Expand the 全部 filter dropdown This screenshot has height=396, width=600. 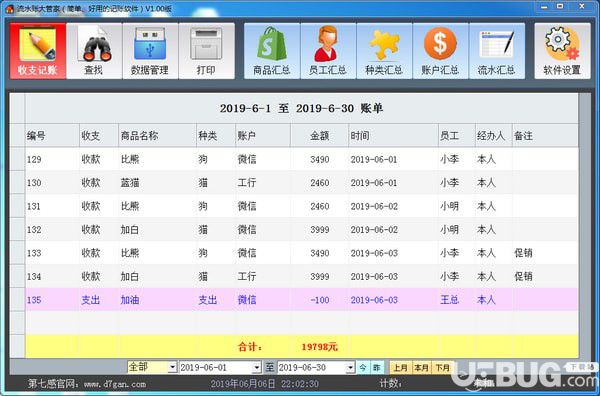tap(173, 368)
